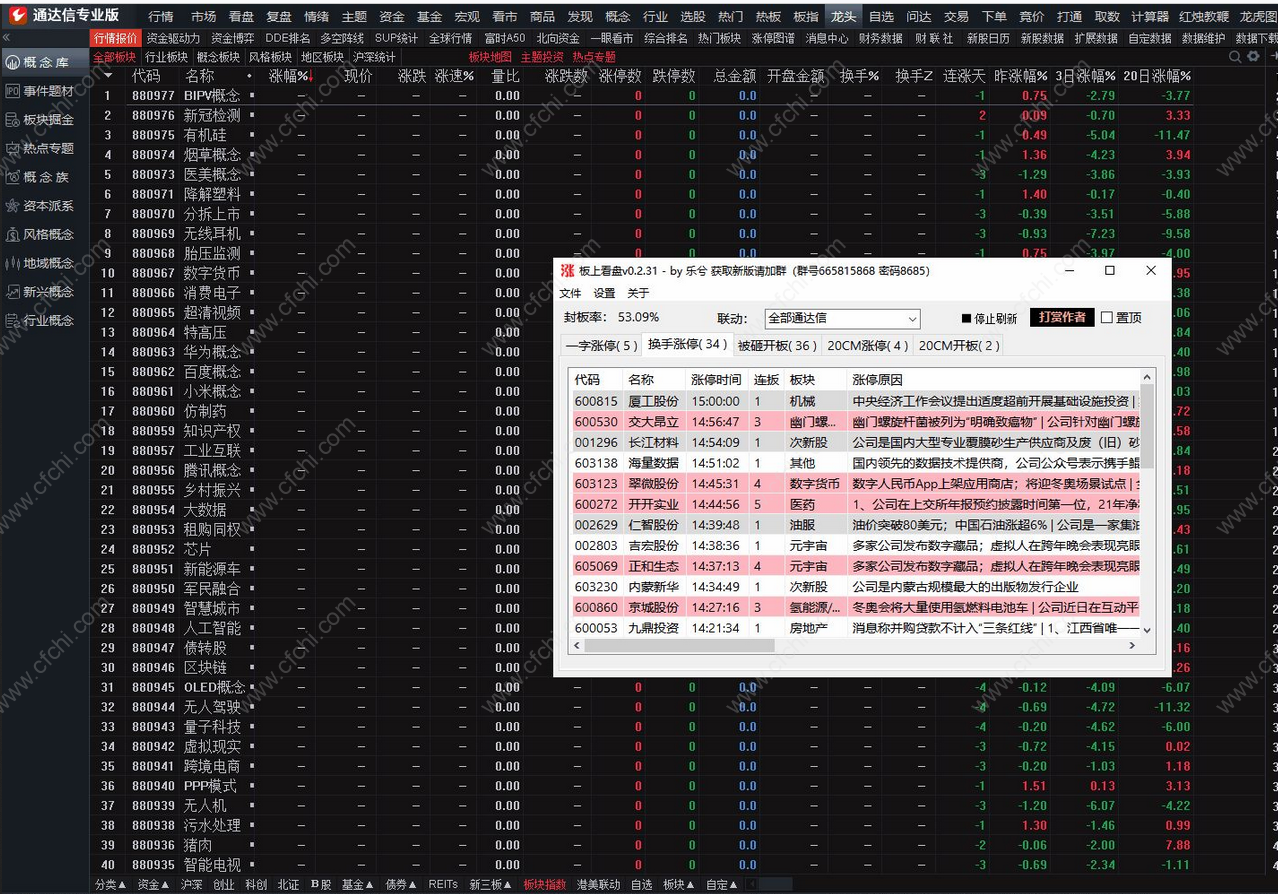
Task: Open 概念库 sidebar item icon
Action: coord(12,62)
